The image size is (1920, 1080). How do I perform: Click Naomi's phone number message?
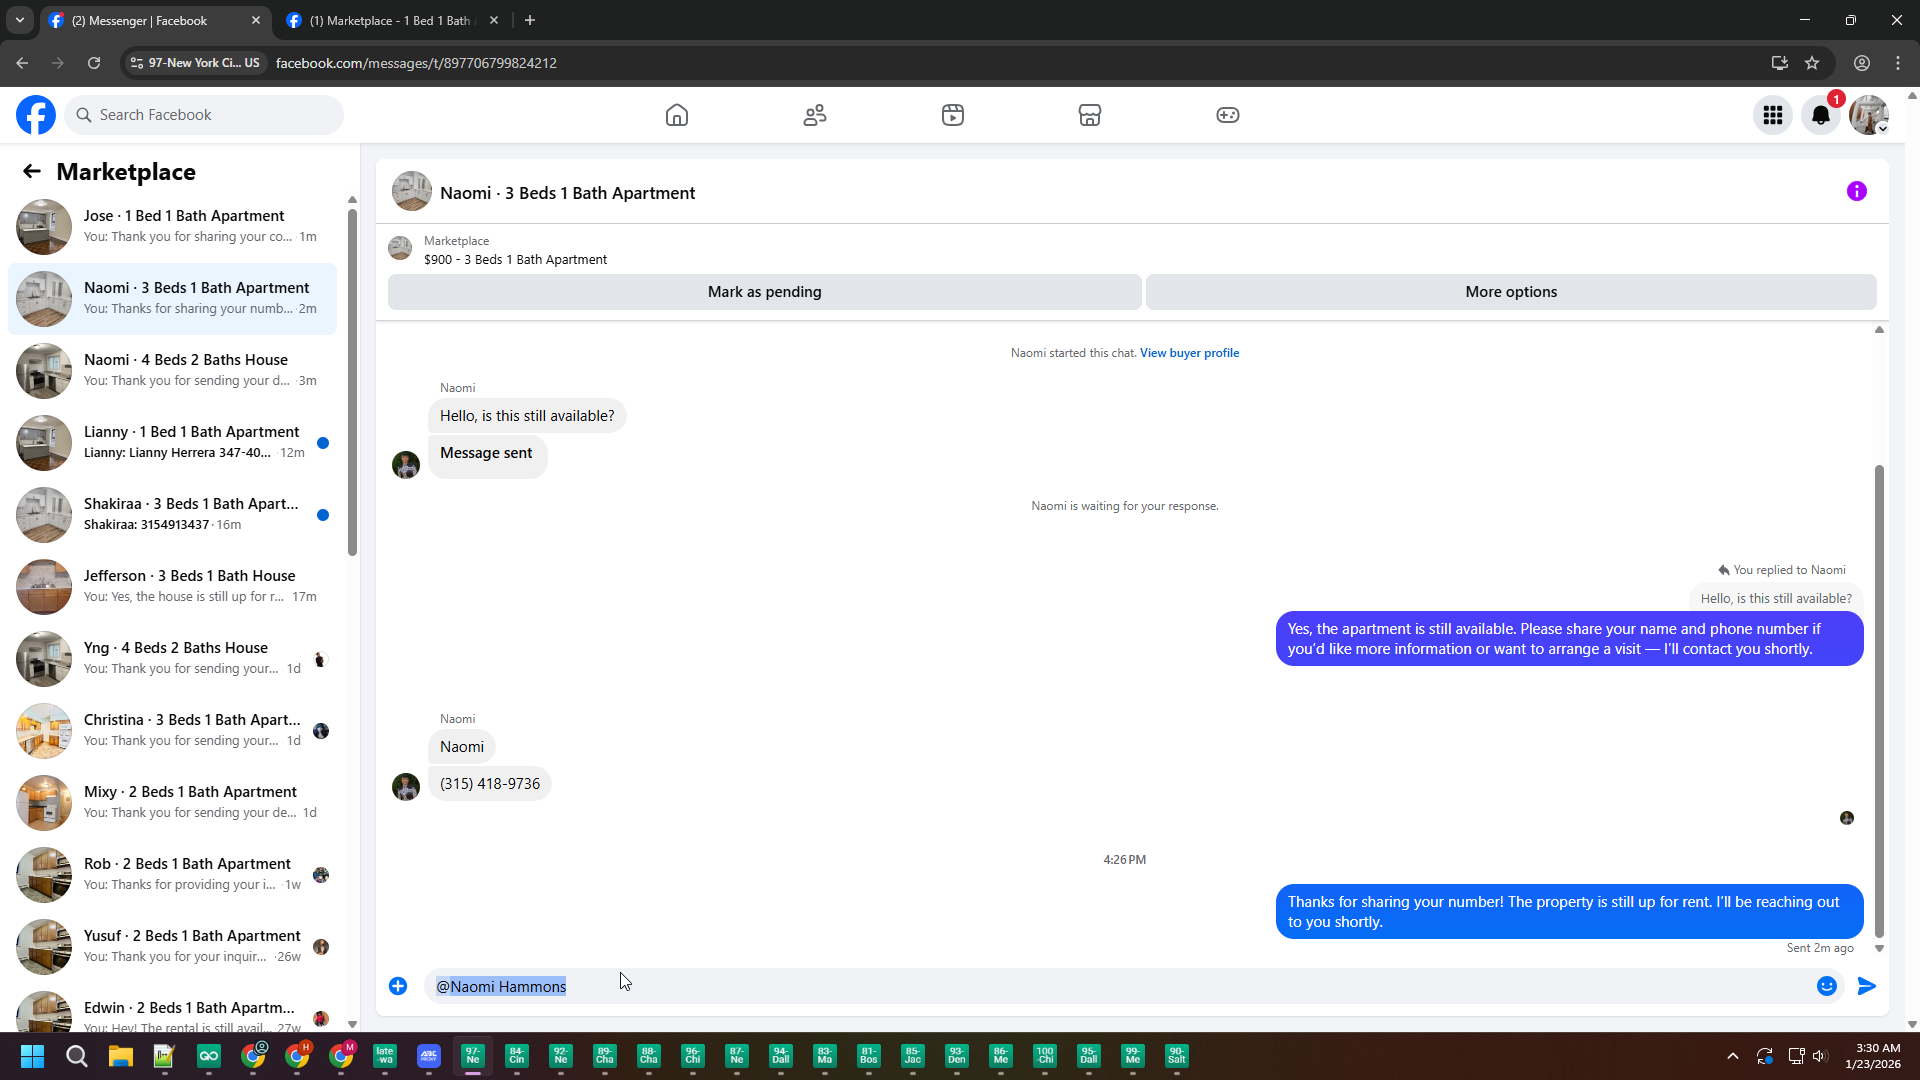pyautogui.click(x=490, y=784)
